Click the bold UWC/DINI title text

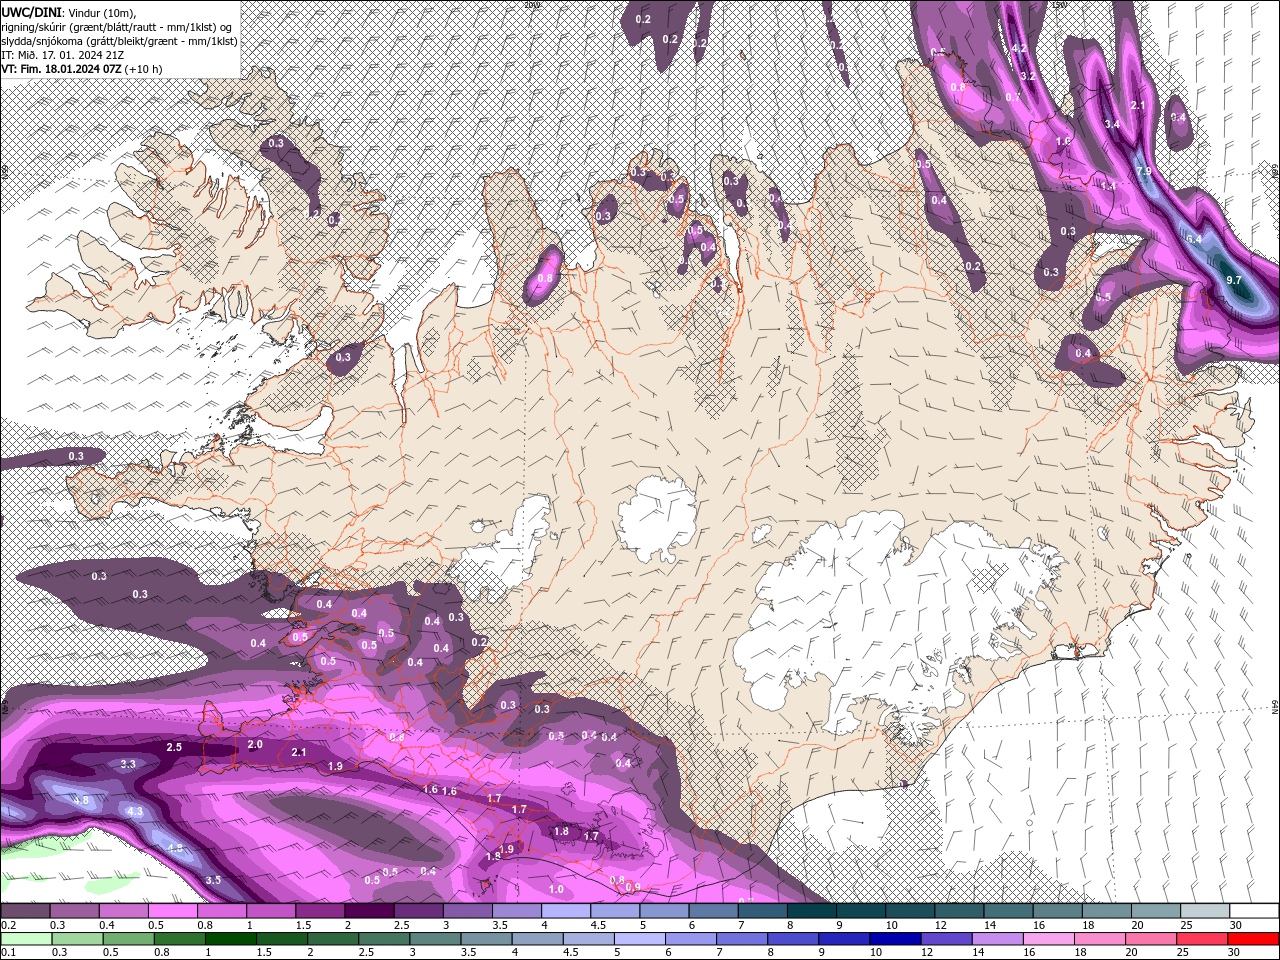click(x=31, y=11)
